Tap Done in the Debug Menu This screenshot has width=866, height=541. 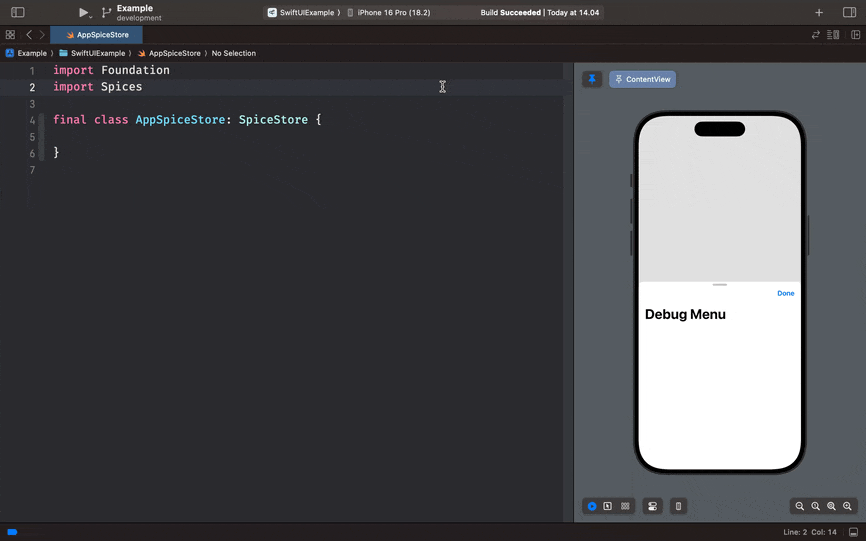785,293
